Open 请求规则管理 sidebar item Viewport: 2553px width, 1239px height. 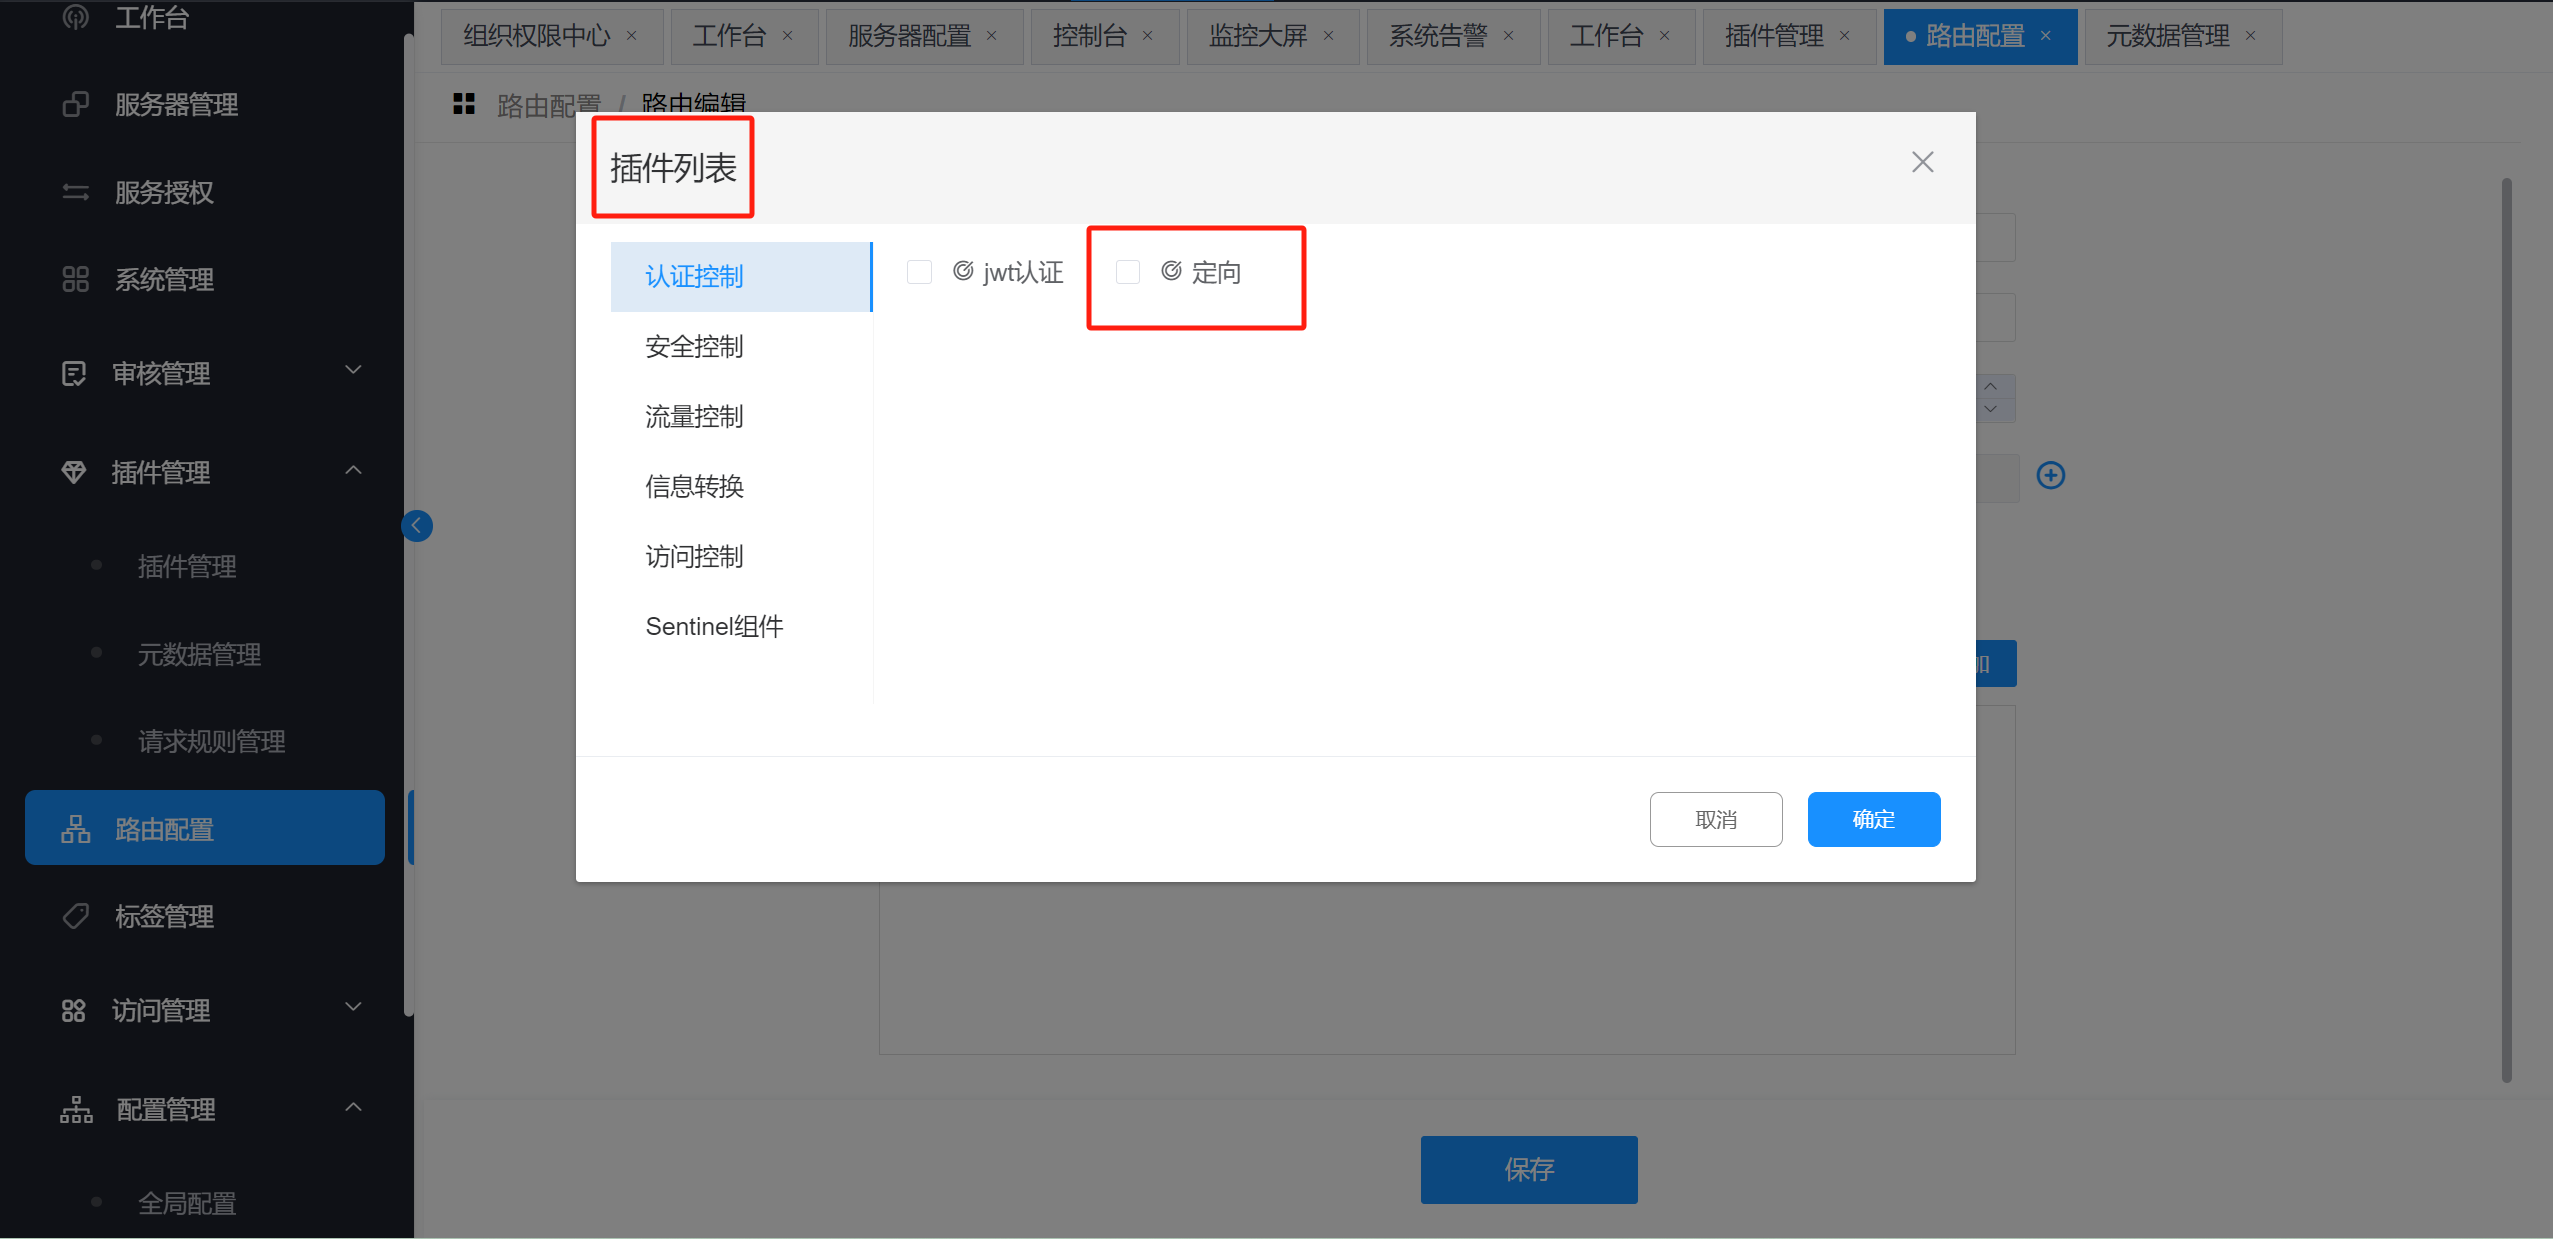[212, 742]
